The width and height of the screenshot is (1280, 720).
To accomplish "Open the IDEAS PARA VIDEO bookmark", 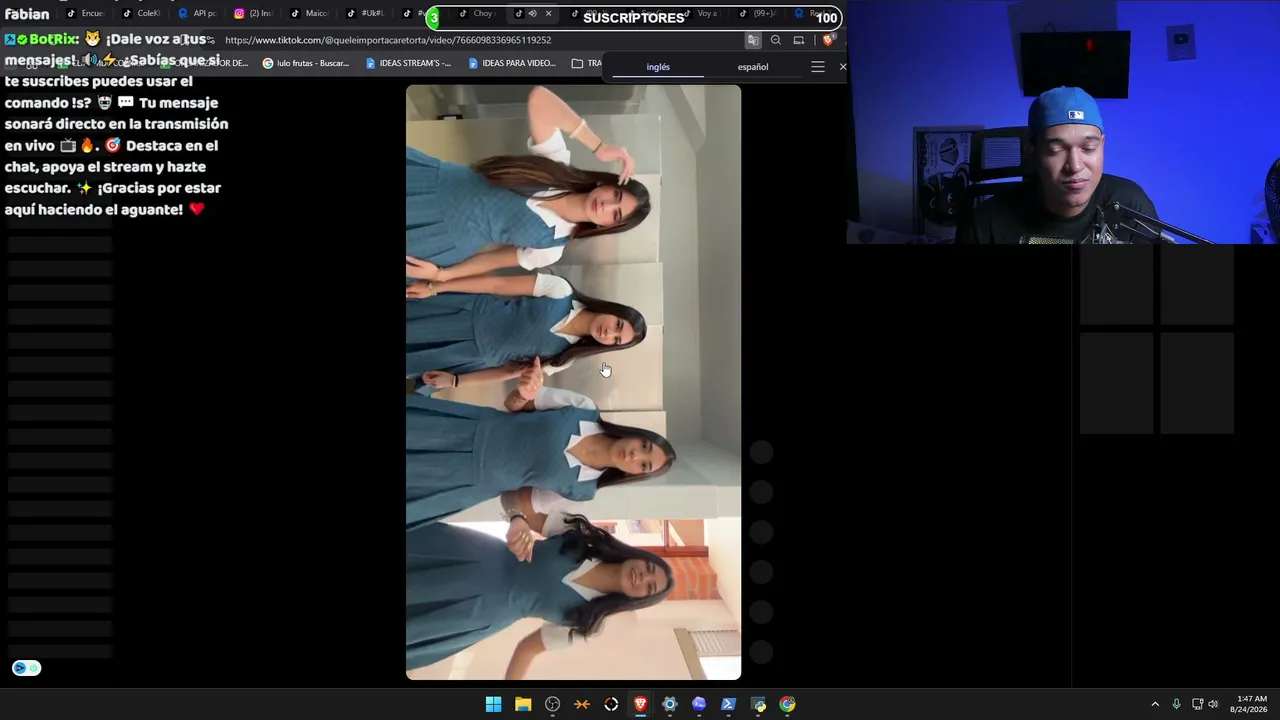I will click(x=512, y=63).
